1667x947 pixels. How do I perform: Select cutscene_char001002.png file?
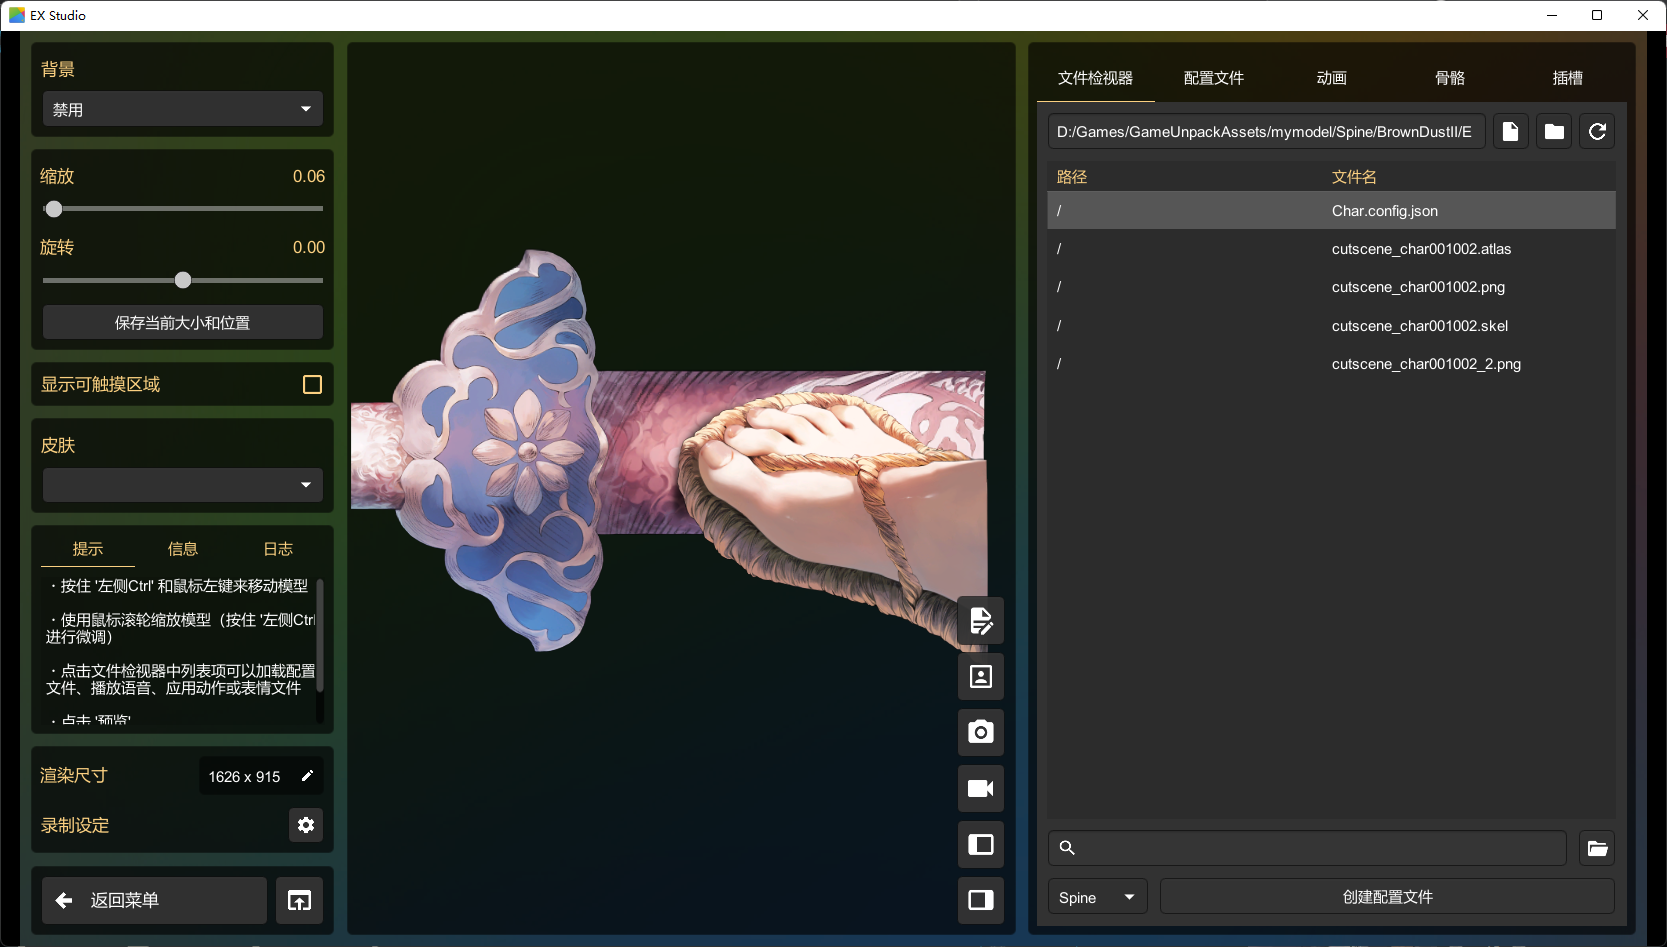[x=1331, y=287]
